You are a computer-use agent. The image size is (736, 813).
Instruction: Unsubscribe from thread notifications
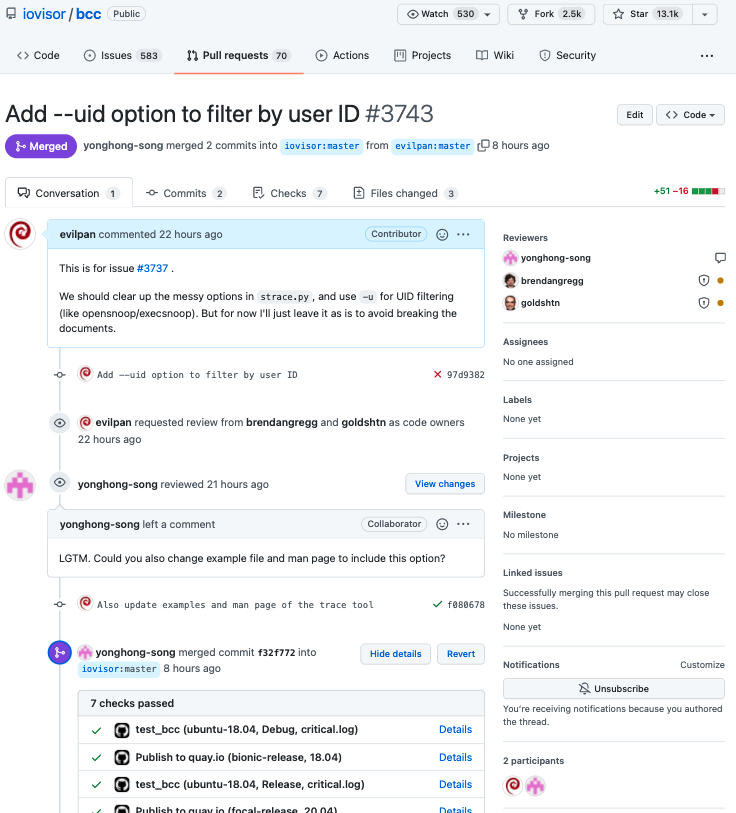613,689
